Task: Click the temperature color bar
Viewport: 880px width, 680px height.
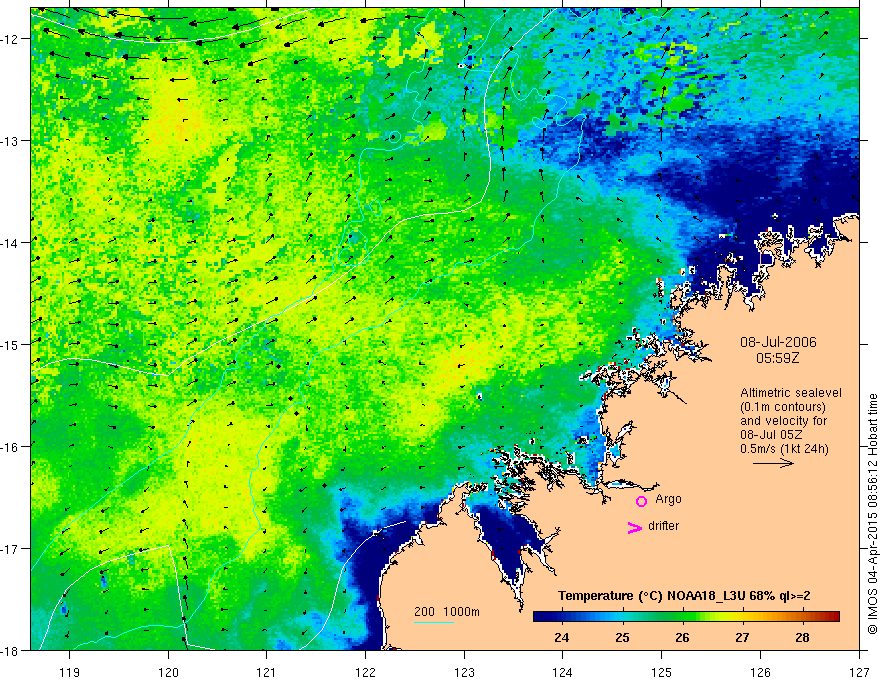Action: tap(686, 617)
